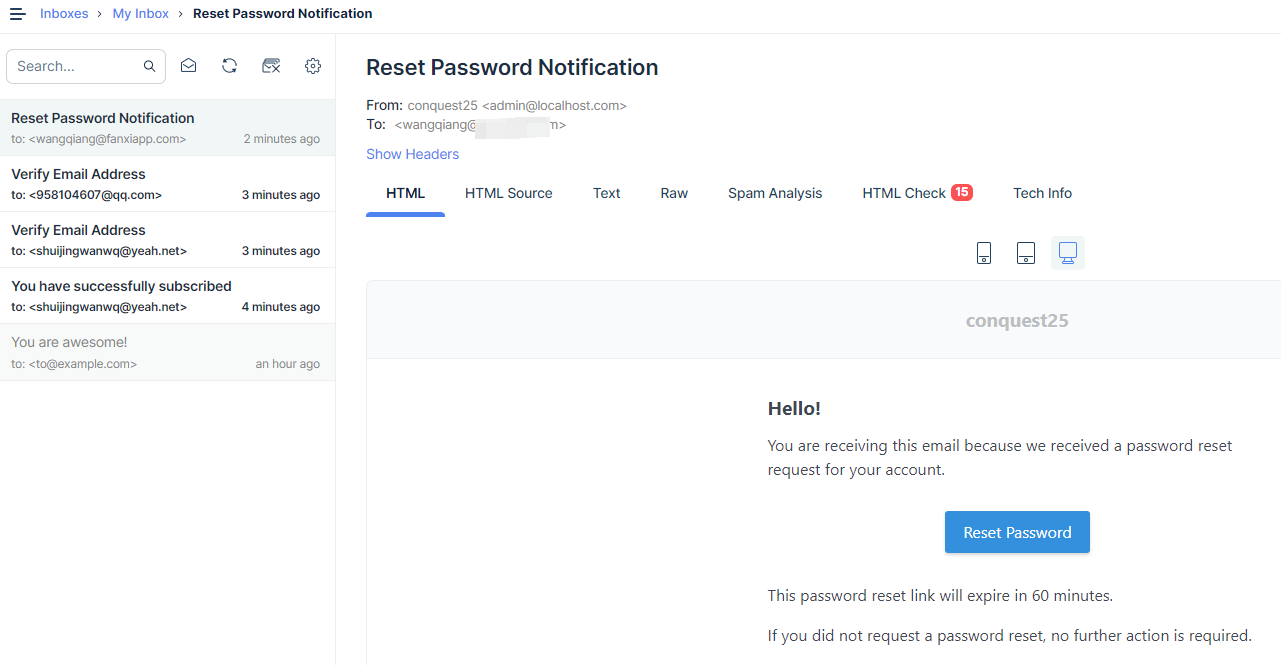Switch to tablet preview view
The width and height of the screenshot is (1281, 665).
(x=1026, y=253)
